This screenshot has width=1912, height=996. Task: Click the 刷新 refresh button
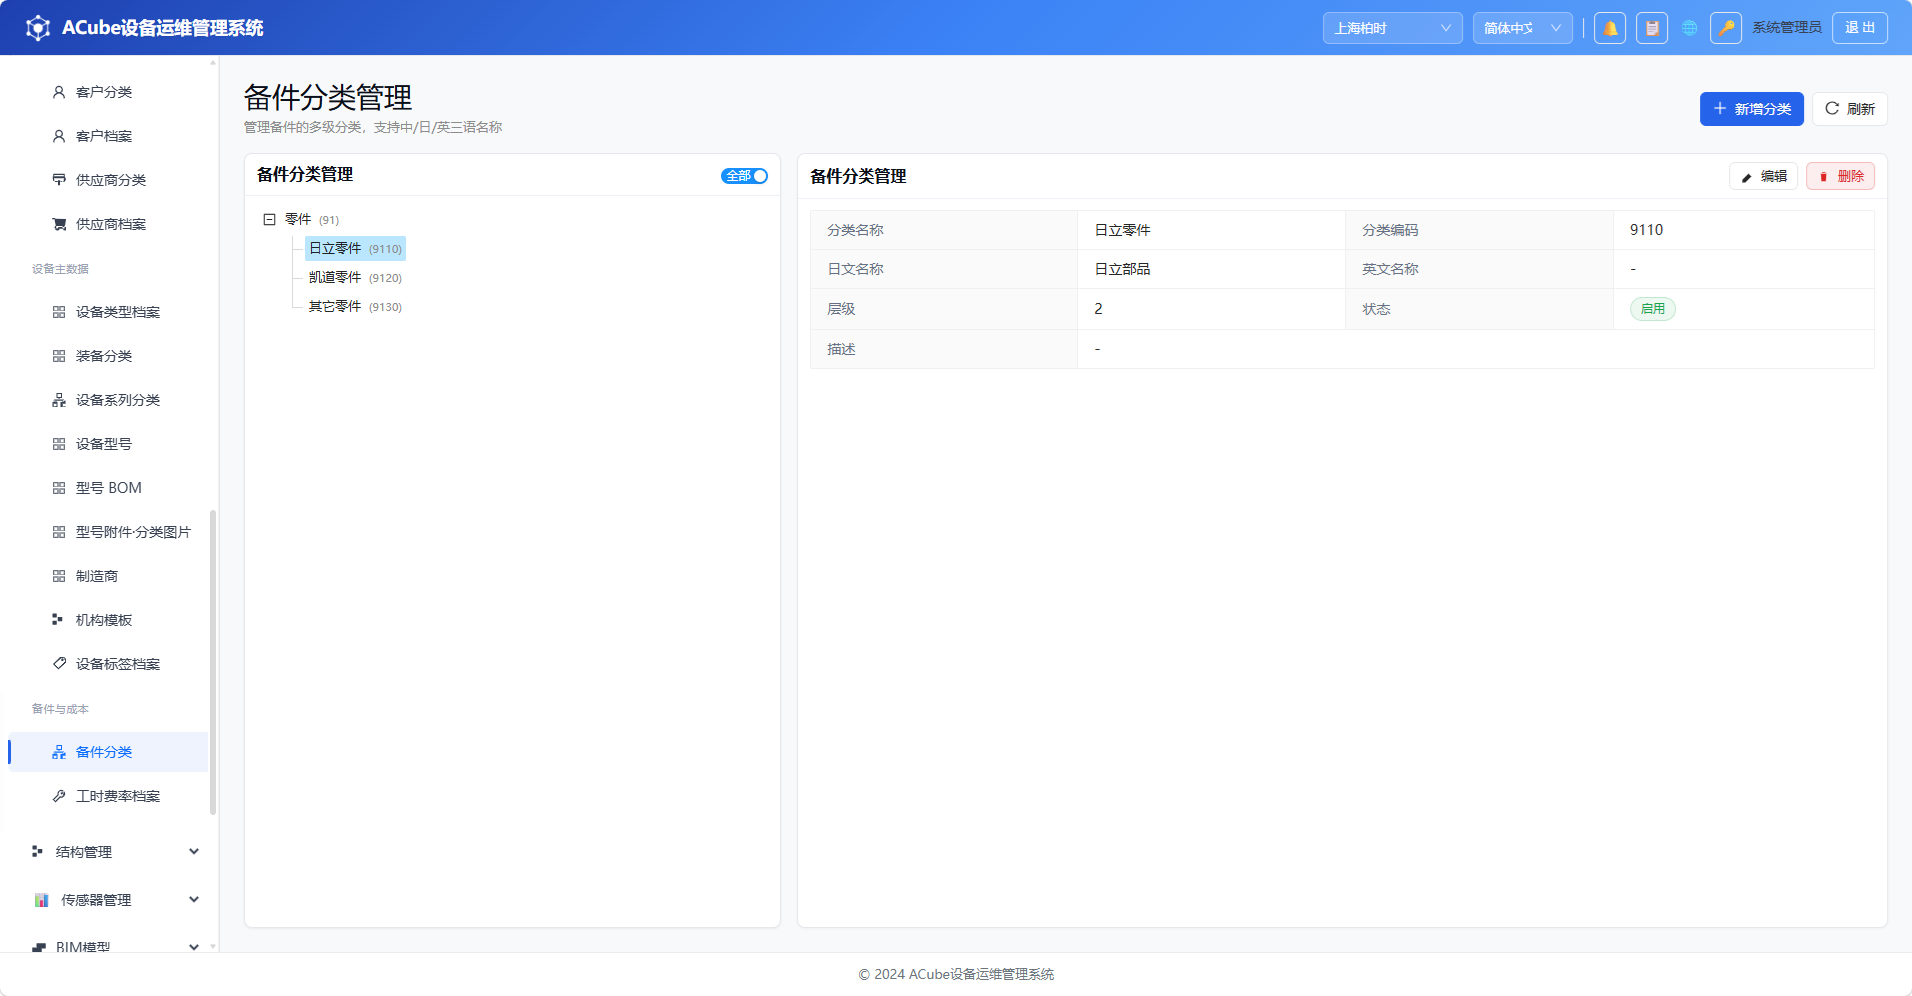[1850, 109]
